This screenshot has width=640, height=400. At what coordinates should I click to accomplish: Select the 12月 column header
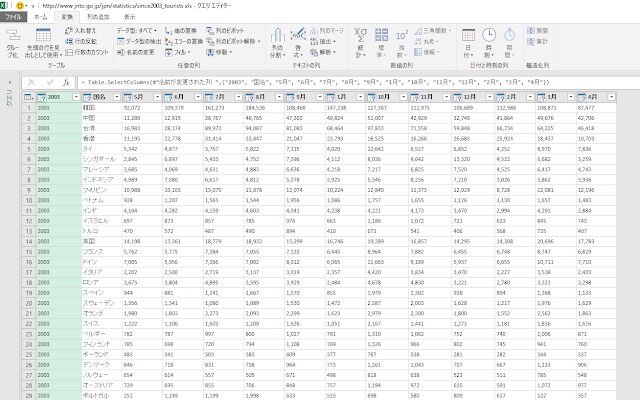473,97
